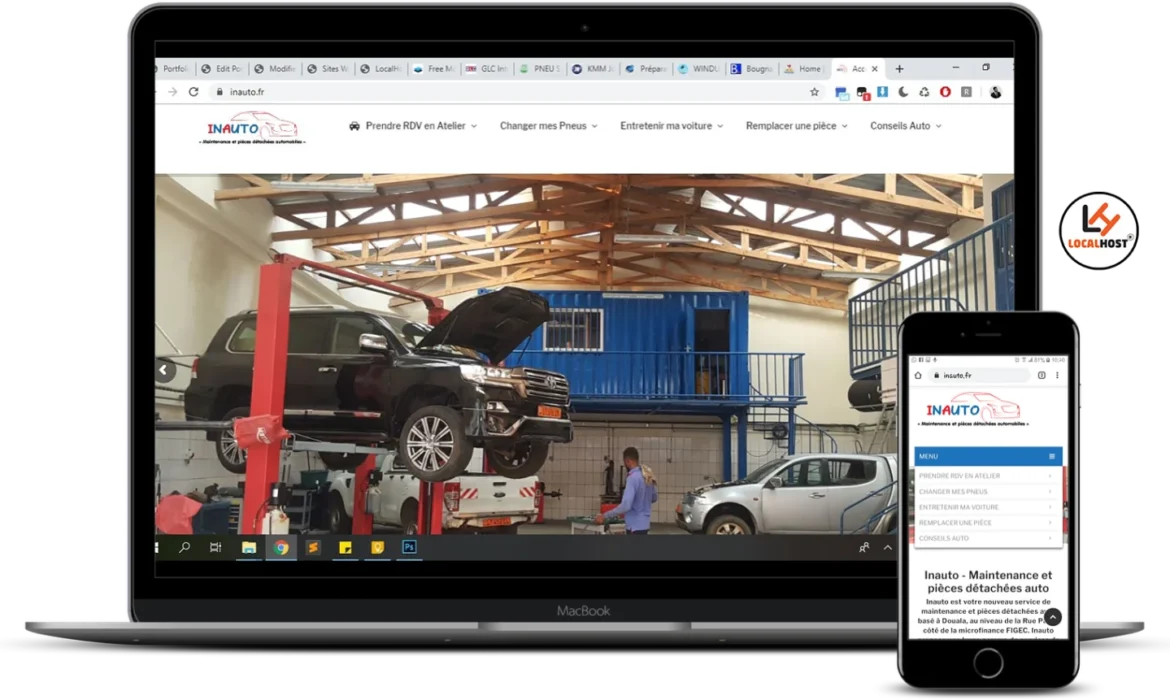Expand the Changer mes Pneus dropdown
Image resolution: width=1170 pixels, height=700 pixels.
pos(548,126)
